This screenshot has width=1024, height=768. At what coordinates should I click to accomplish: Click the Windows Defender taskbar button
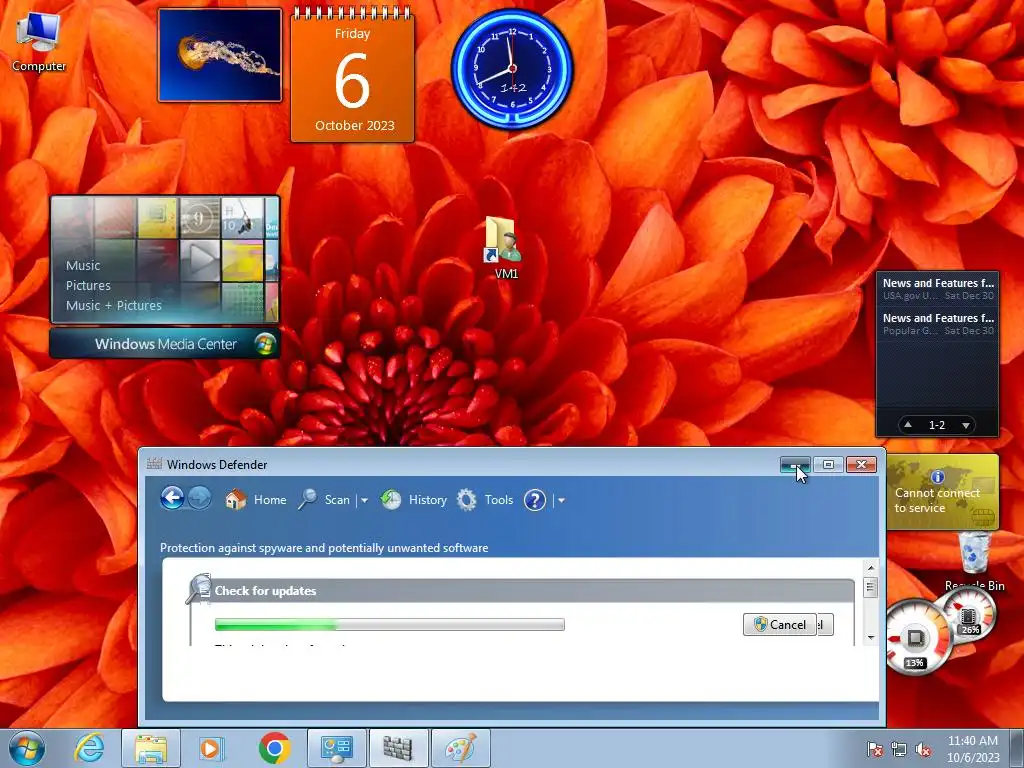[x=398, y=748]
